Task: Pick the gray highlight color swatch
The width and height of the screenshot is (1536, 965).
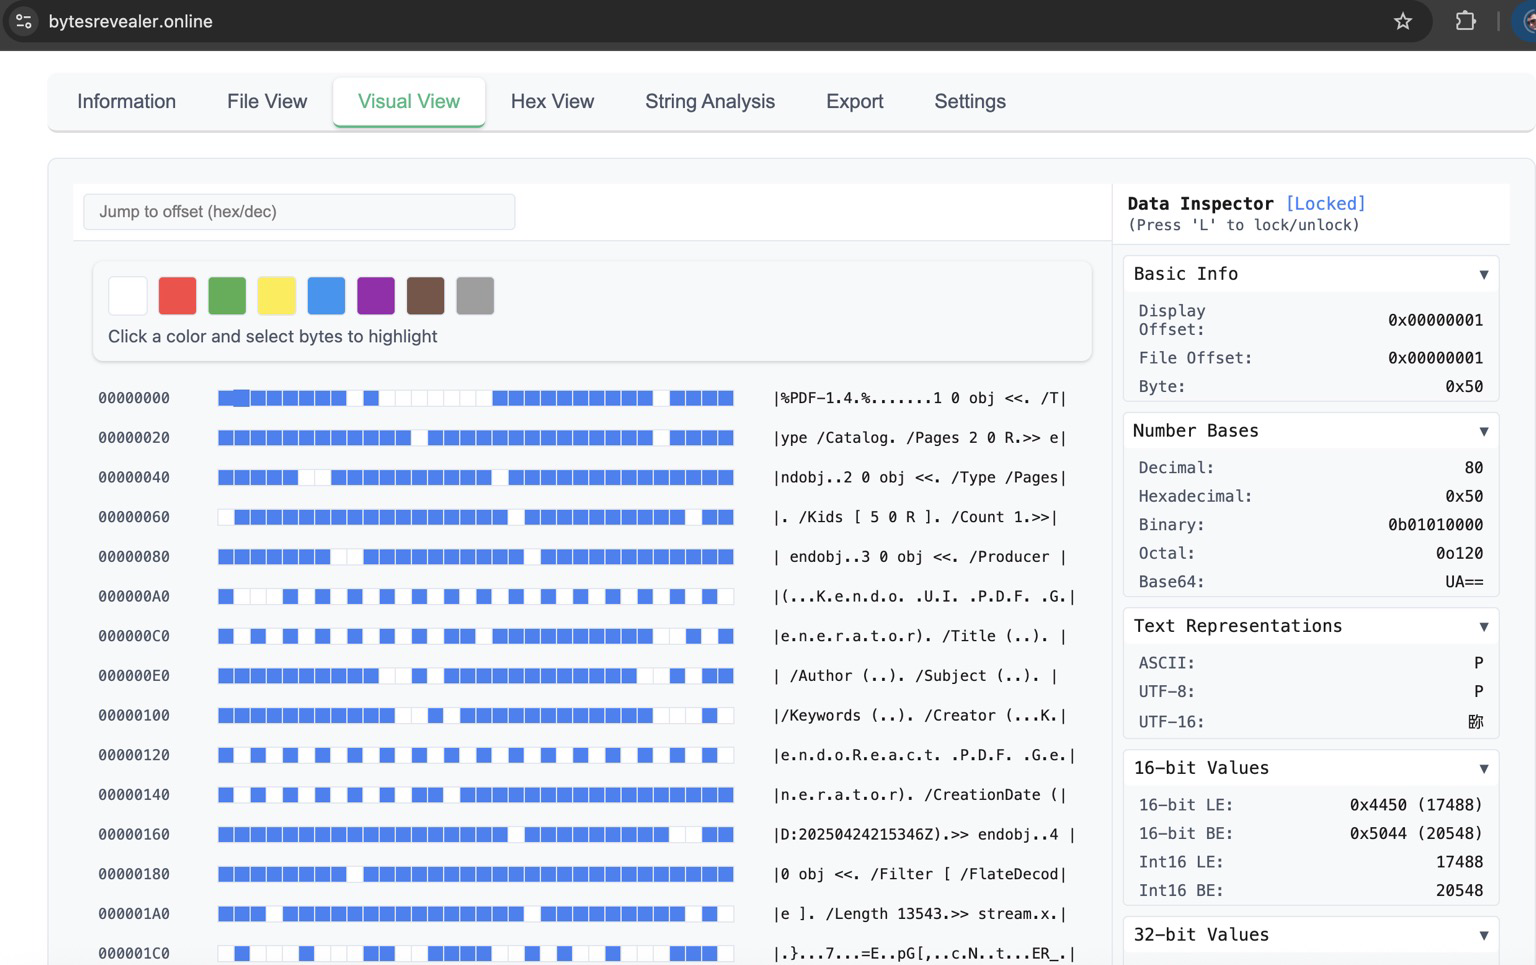Action: 475,296
